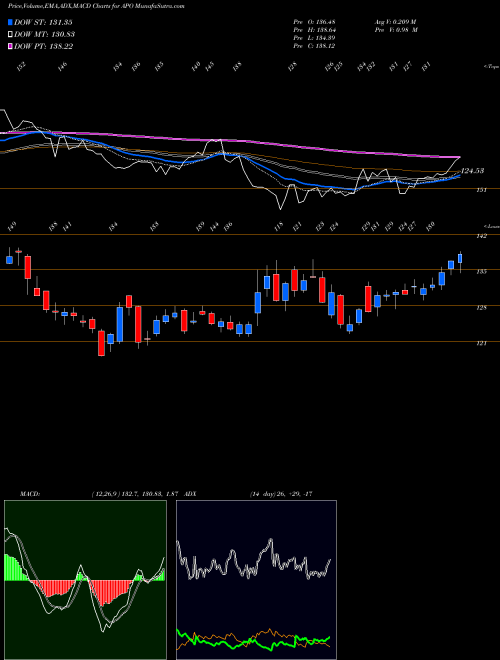
Task: Click inside the green MACD histogram panel
Action: click(x=85, y=580)
